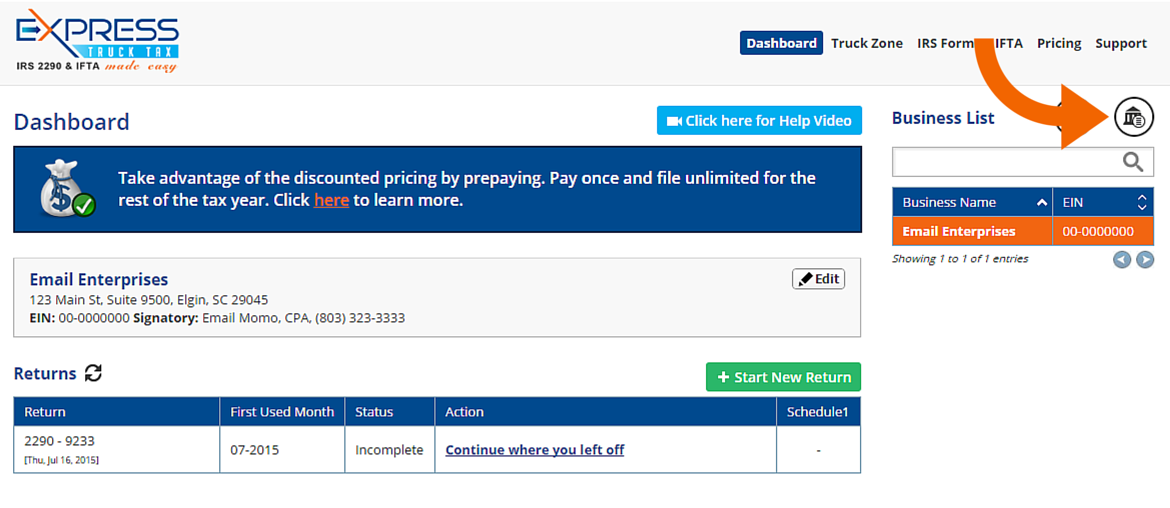Open the Dashboard menu tab
This screenshot has height=508, width=1170.
tap(781, 43)
